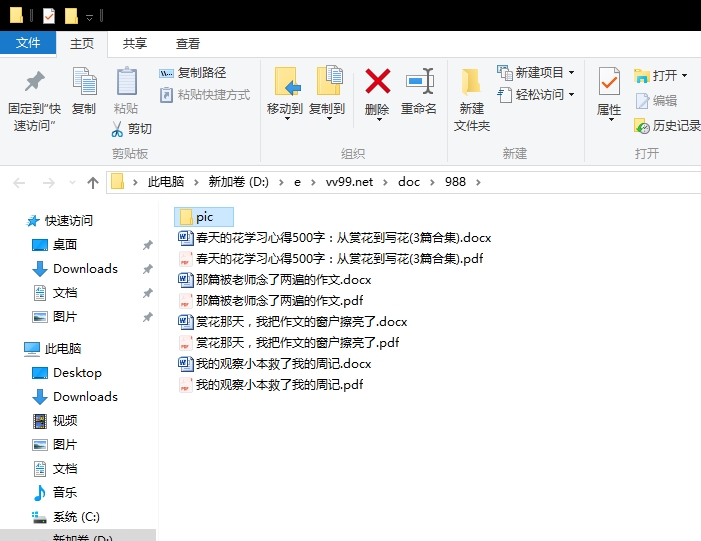Select 赏花那天，我把作文的窗户擦亮了.docx
The width and height of the screenshot is (701, 541).
(292, 321)
